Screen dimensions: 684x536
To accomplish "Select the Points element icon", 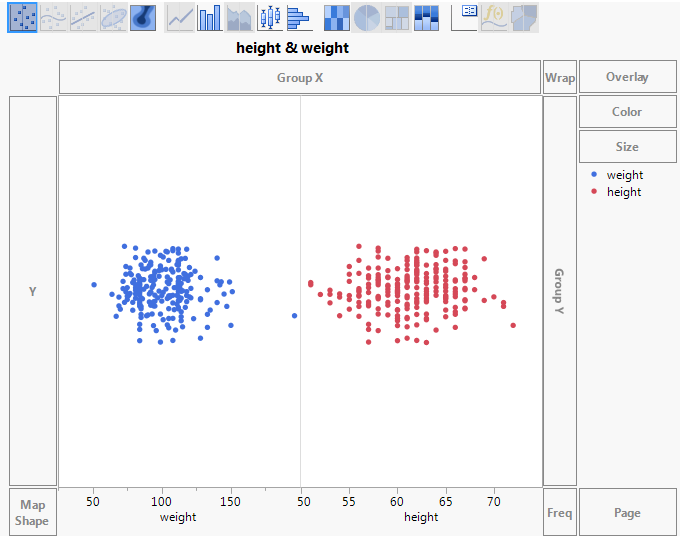I will pos(22,17).
